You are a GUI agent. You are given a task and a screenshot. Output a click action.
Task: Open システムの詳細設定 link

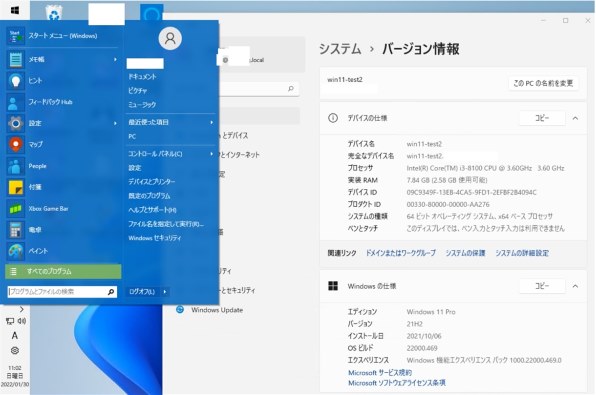(x=522, y=253)
